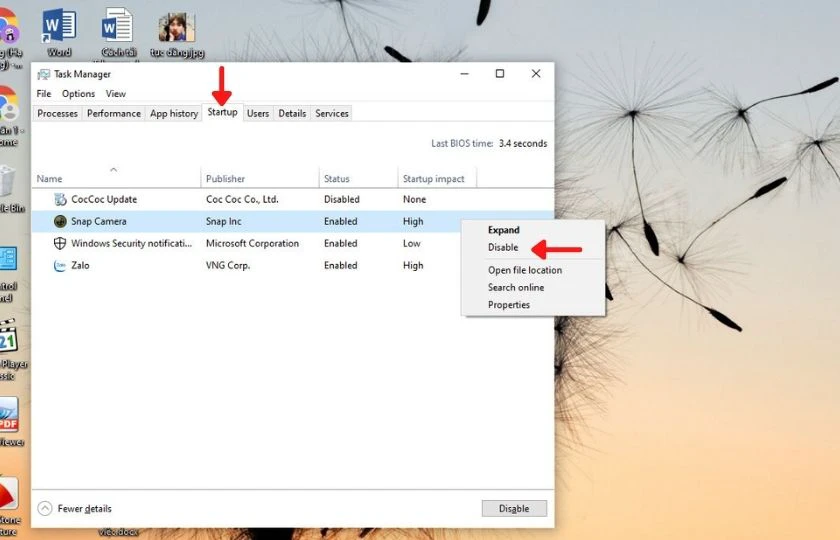Image resolution: width=840 pixels, height=540 pixels.
Task: Minimize the Task Manager window
Action: 464,73
